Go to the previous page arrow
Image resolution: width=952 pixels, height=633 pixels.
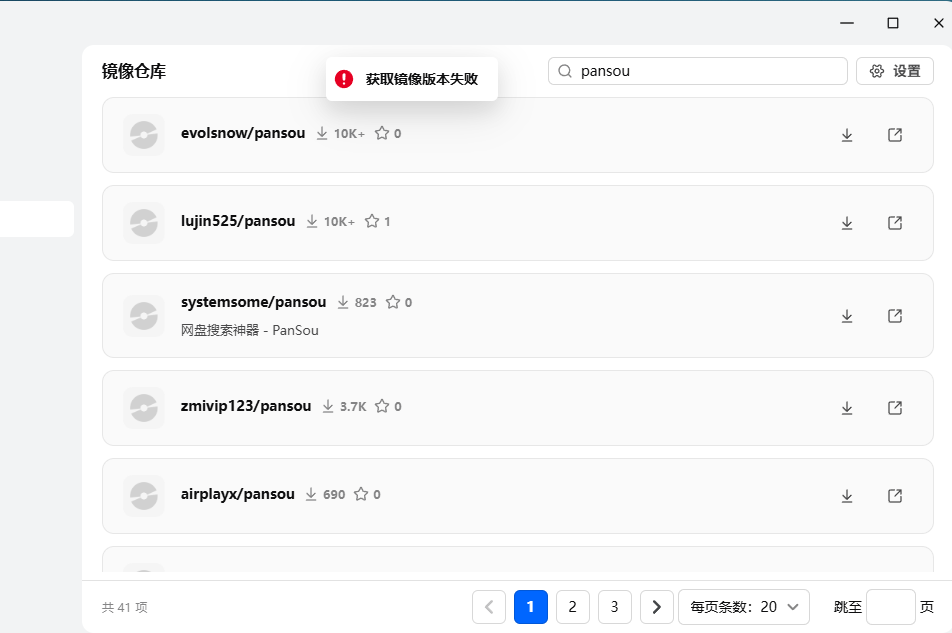(x=489, y=606)
